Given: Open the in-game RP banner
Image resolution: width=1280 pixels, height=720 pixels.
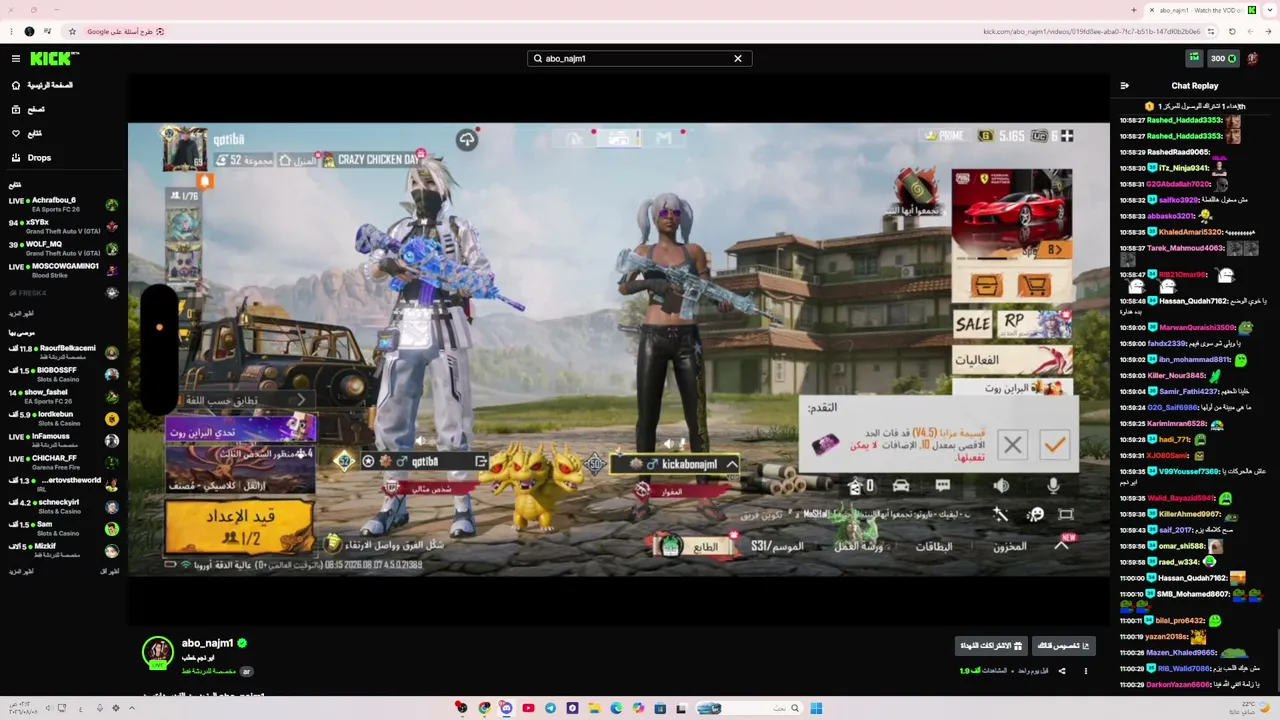Looking at the screenshot, I should (1034, 324).
